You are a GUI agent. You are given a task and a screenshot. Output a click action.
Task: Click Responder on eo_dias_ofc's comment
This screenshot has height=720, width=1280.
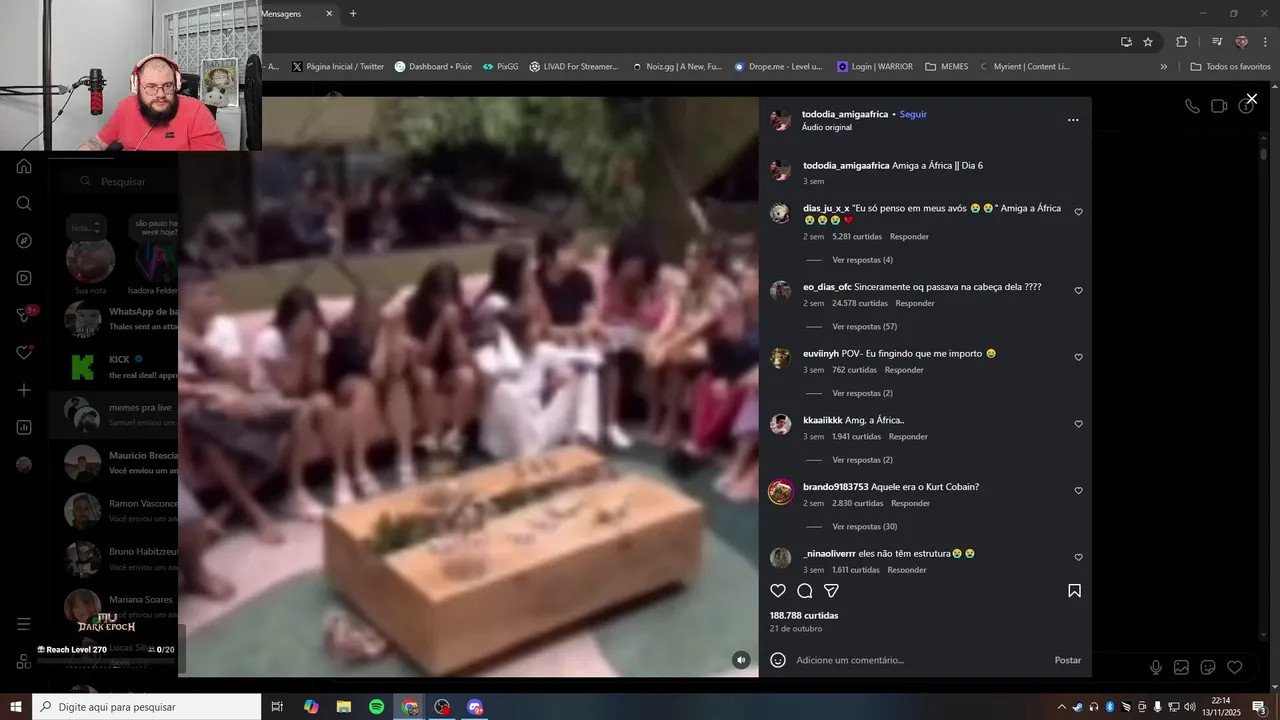[x=915, y=303]
